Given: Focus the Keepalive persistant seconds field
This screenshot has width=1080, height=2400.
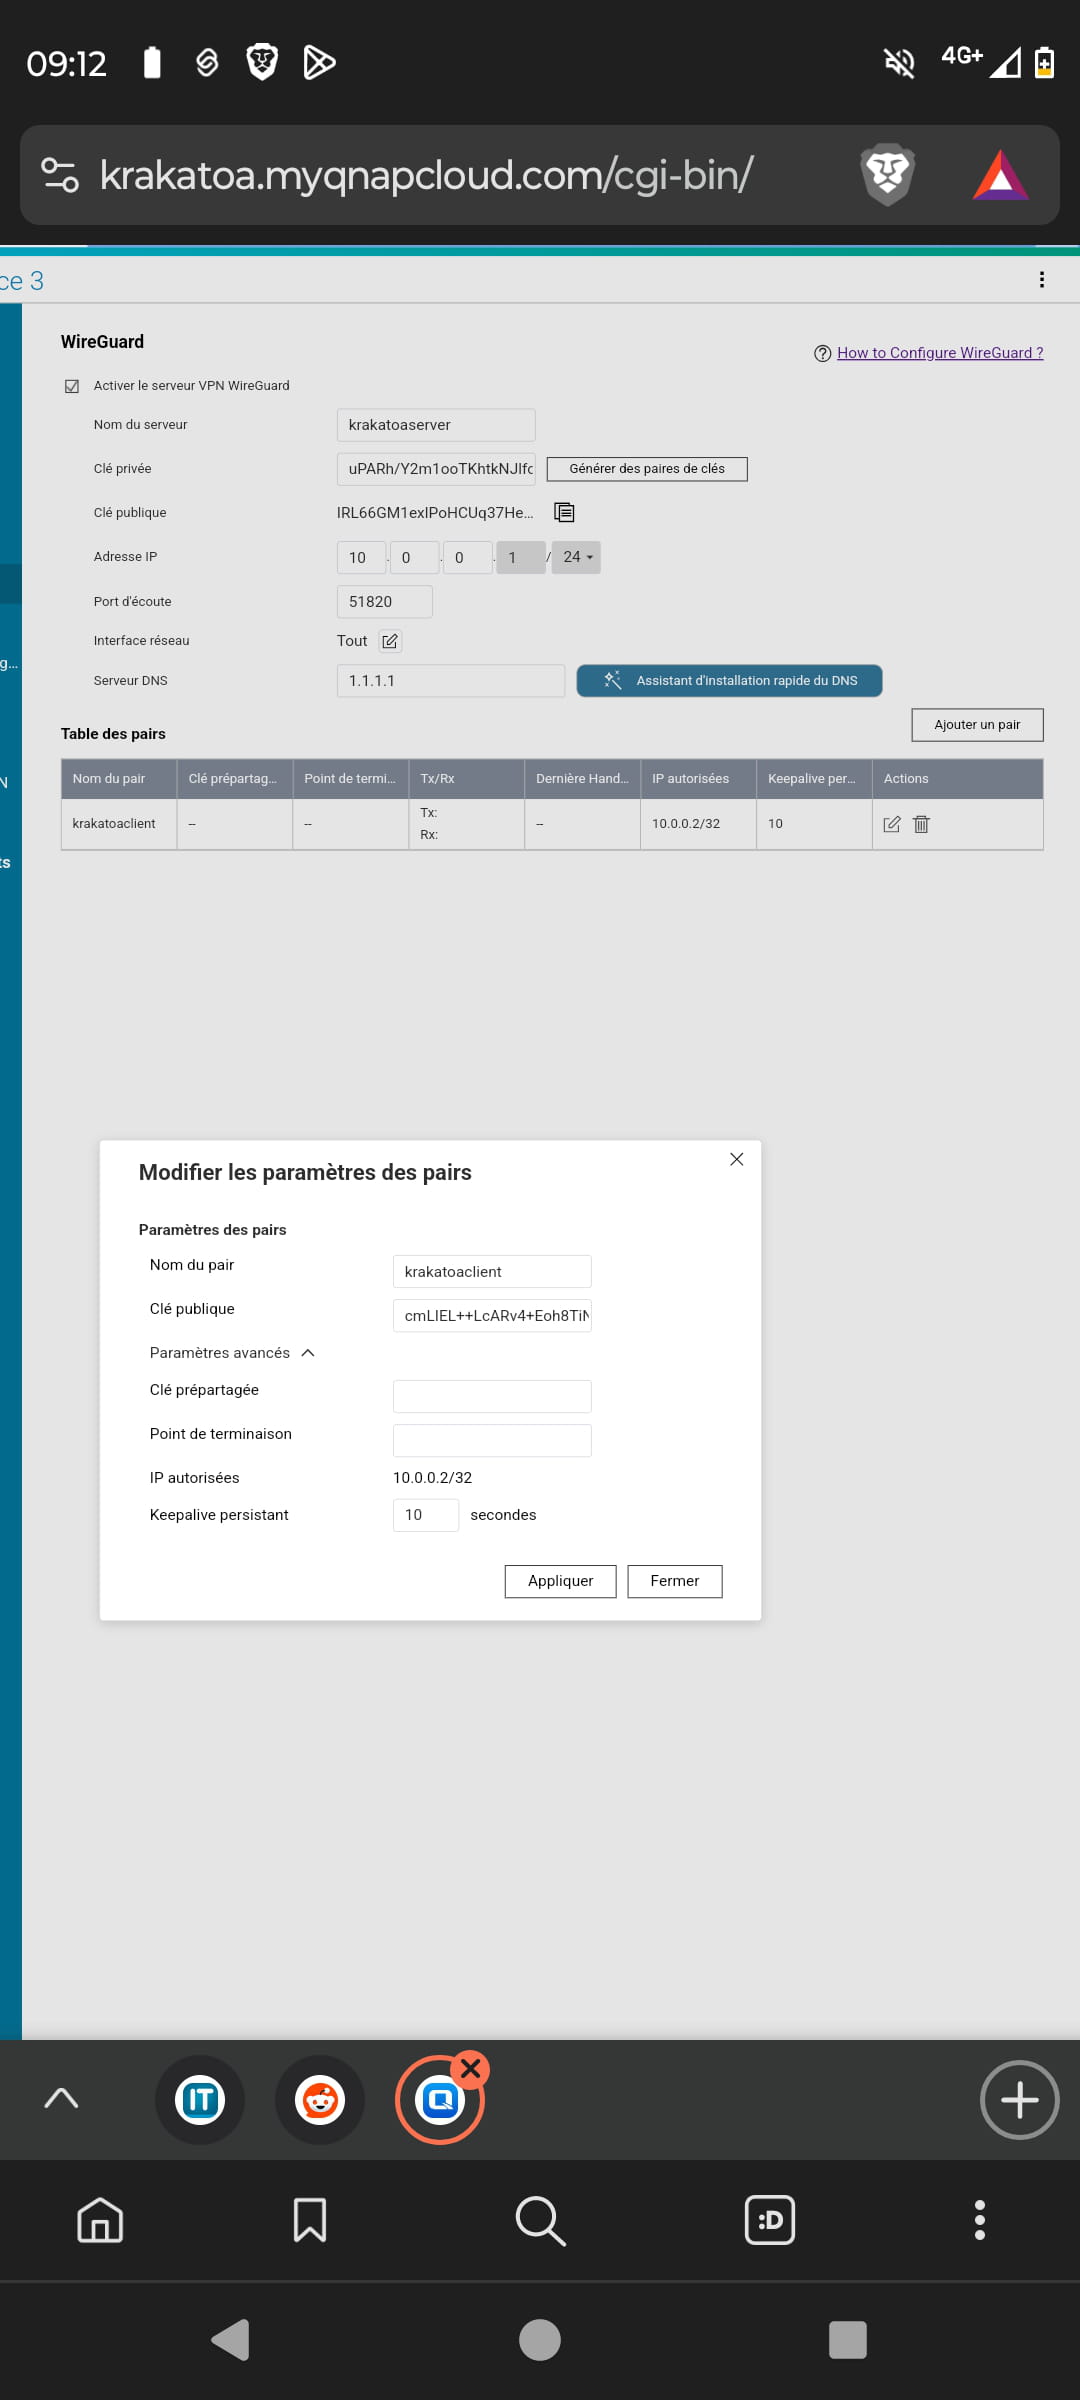Looking at the screenshot, I should [426, 1515].
